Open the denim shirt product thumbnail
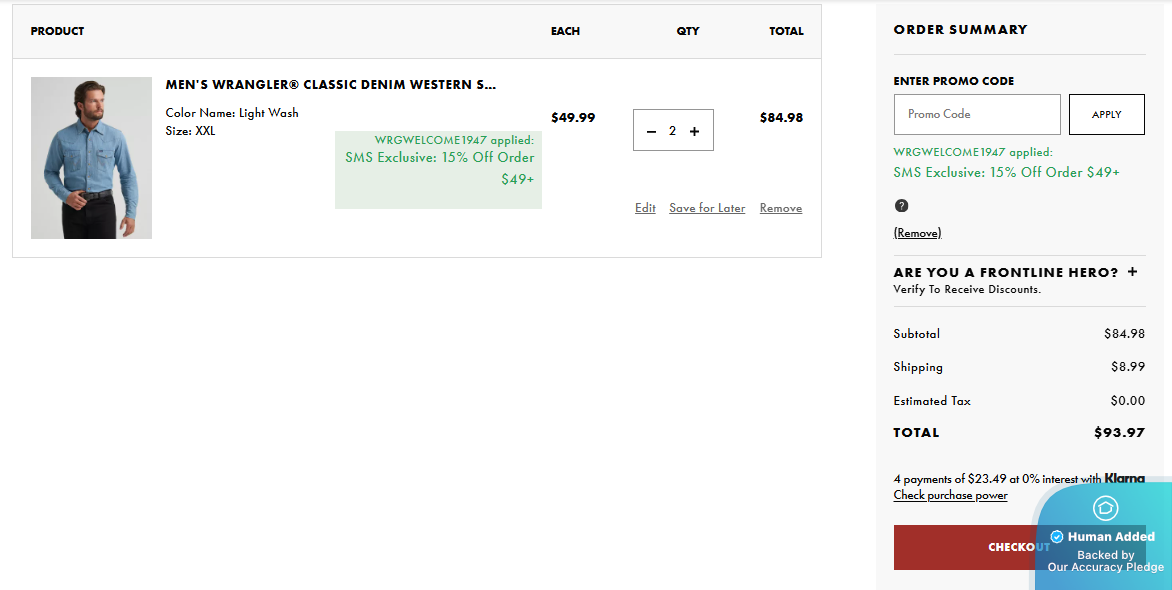The height and width of the screenshot is (590, 1172). point(91,158)
